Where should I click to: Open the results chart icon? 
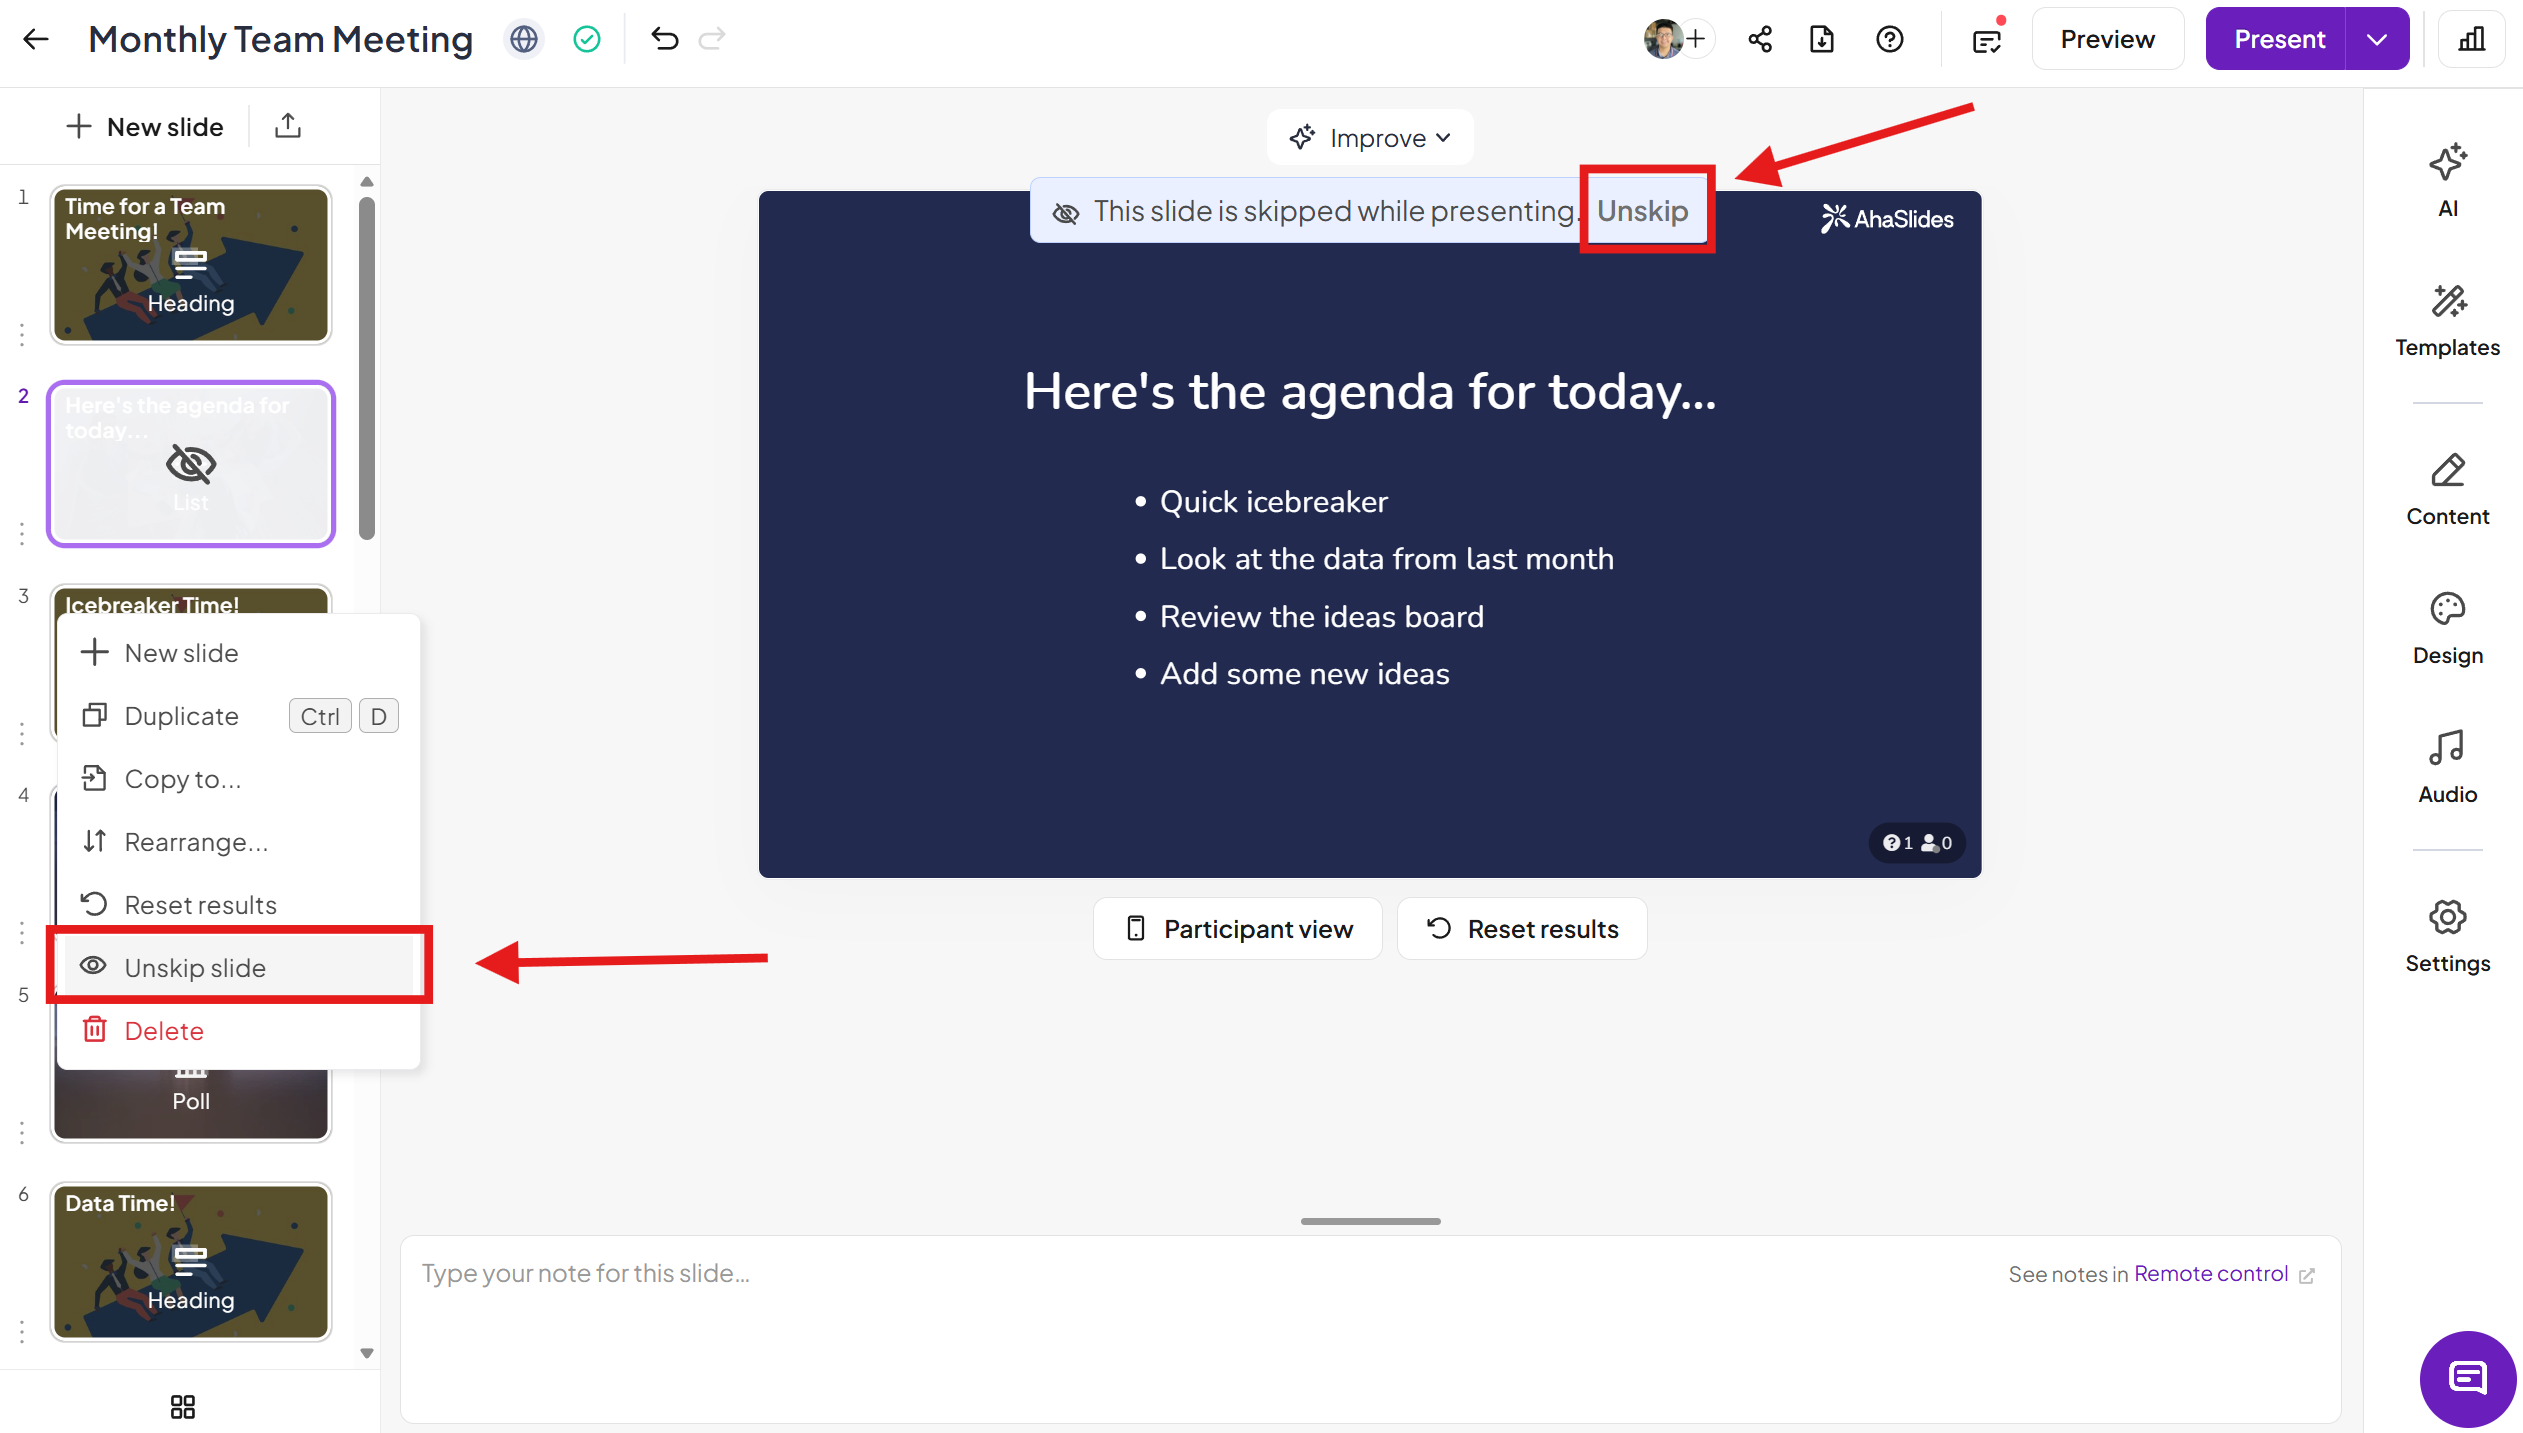(2472, 39)
